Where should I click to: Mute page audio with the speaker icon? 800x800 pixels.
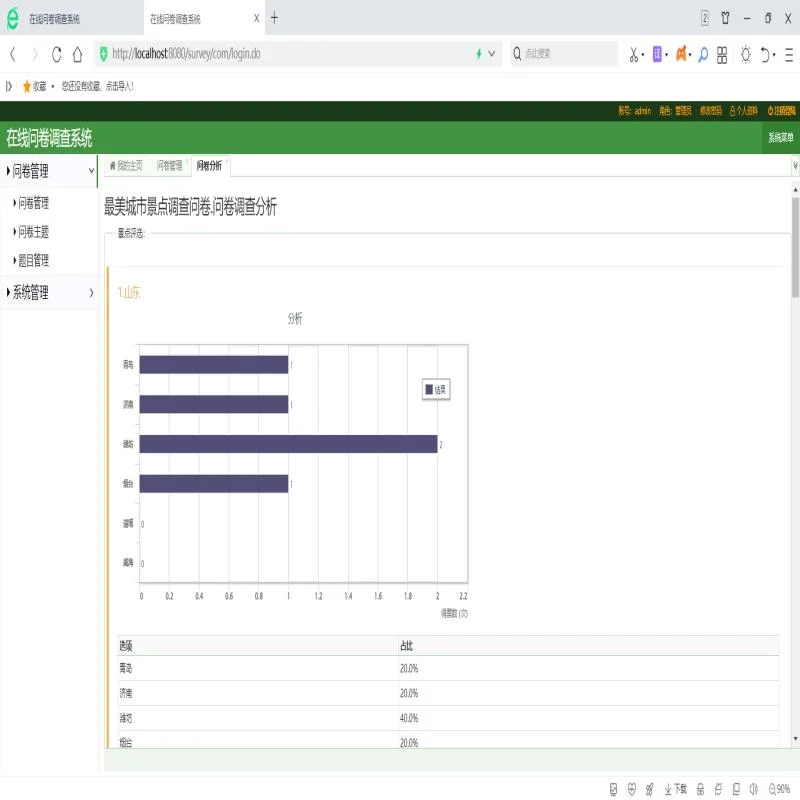(x=753, y=789)
